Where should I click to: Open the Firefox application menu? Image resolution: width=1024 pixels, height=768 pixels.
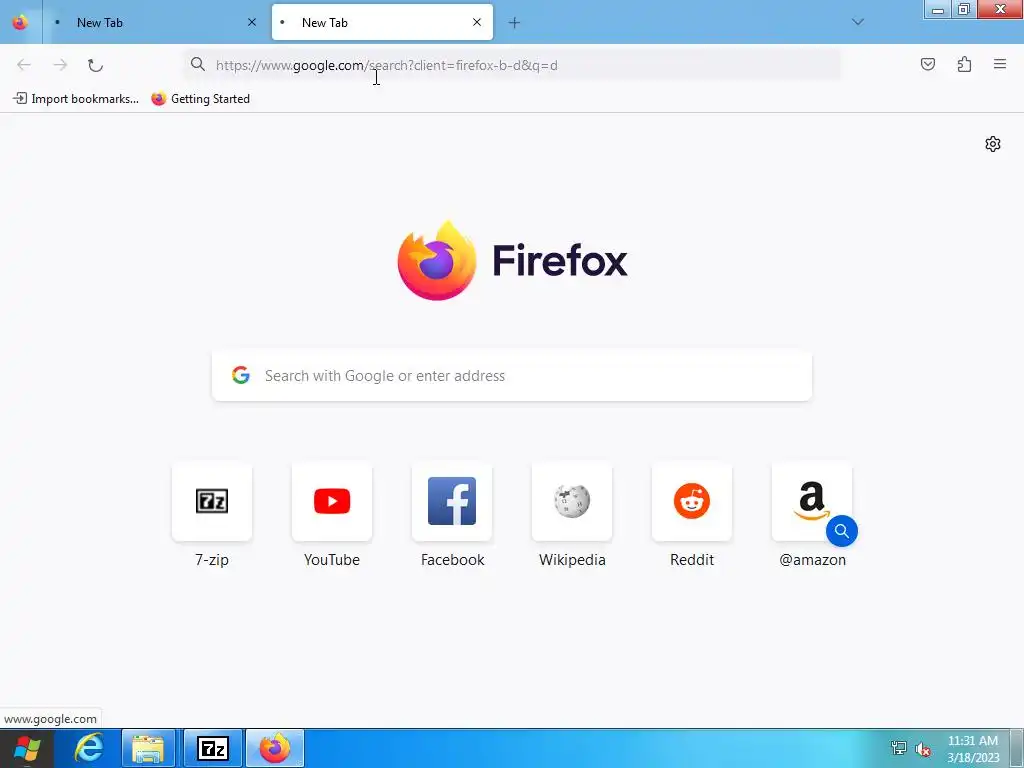1000,64
